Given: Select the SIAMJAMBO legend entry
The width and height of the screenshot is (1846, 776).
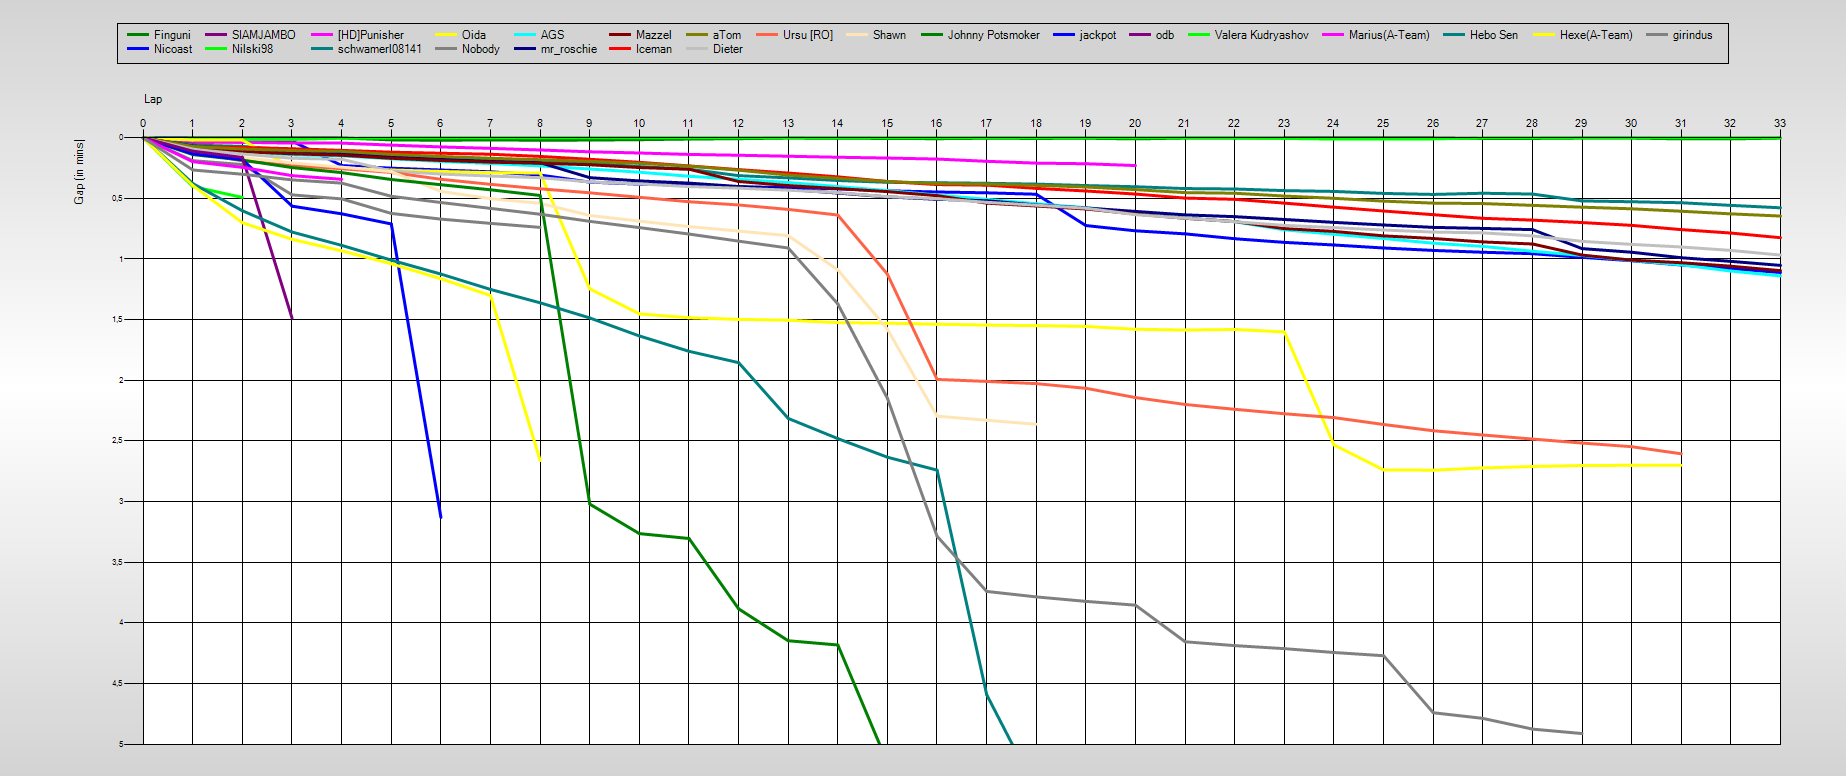Looking at the screenshot, I should point(263,35).
